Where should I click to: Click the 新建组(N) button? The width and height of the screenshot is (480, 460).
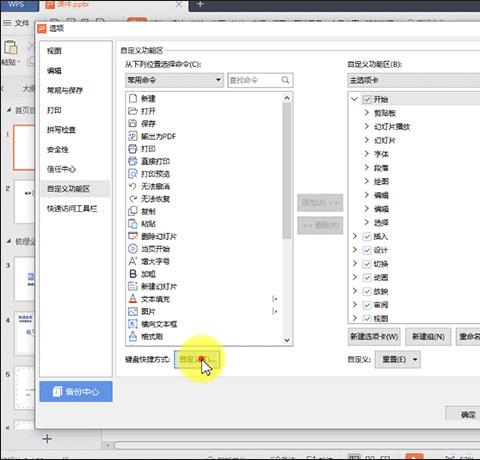click(x=428, y=337)
